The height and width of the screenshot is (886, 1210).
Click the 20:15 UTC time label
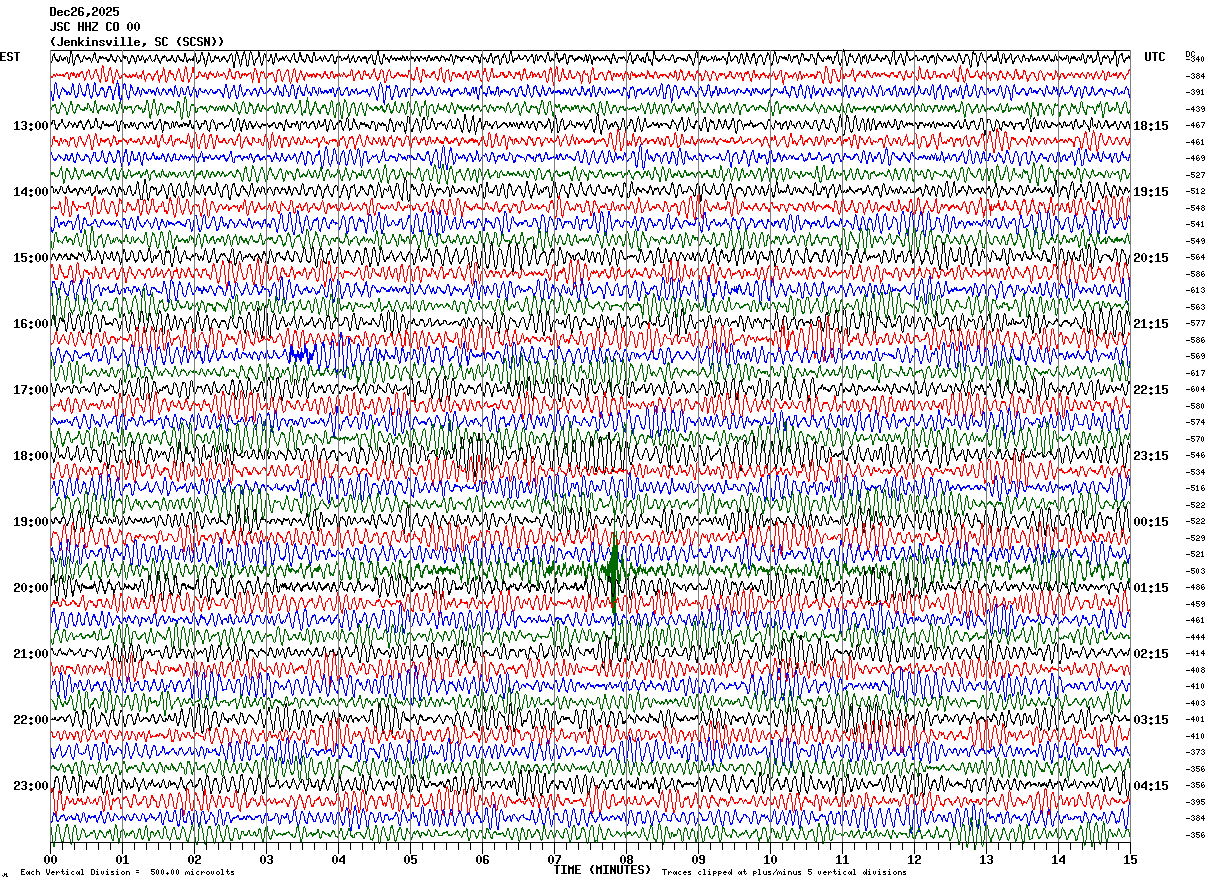tap(1151, 258)
